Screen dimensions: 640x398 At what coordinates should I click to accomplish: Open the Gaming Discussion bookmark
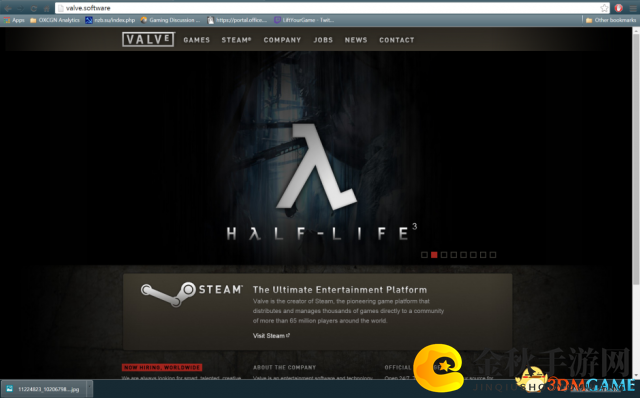[x=170, y=20]
